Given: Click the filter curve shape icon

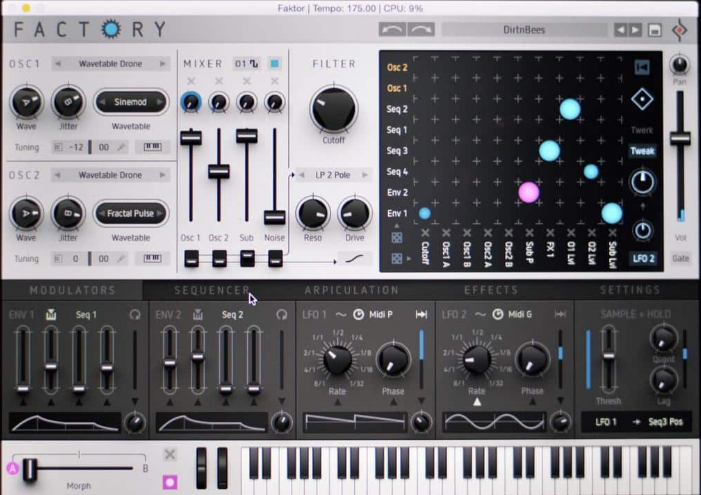Looking at the screenshot, I should click(x=355, y=258).
